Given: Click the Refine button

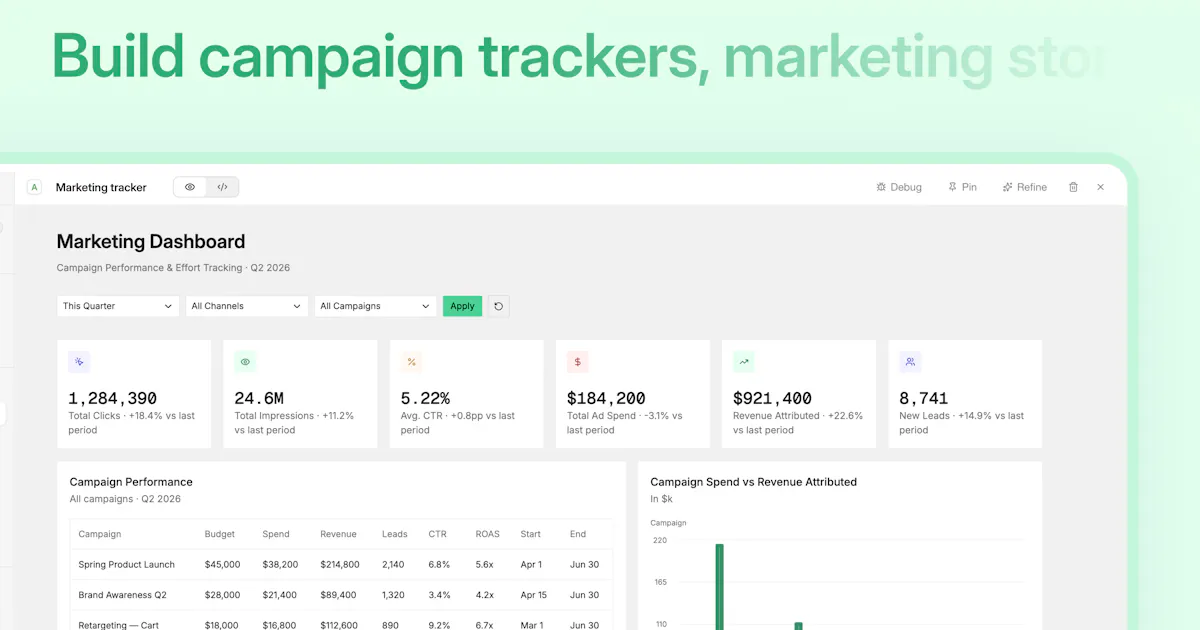Looking at the screenshot, I should [1025, 187].
